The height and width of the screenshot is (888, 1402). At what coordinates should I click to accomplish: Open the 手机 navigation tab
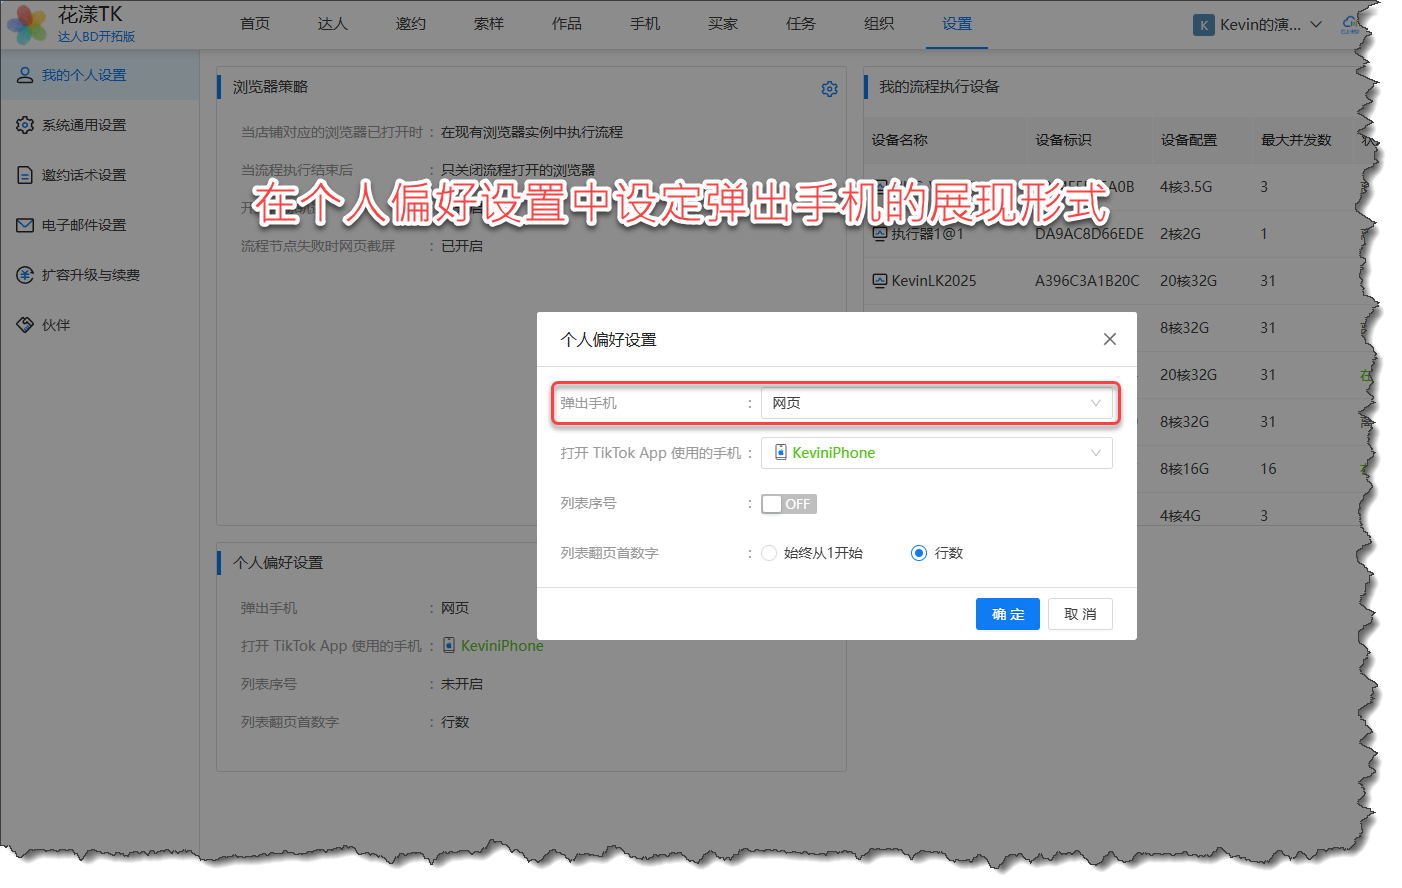(x=644, y=24)
